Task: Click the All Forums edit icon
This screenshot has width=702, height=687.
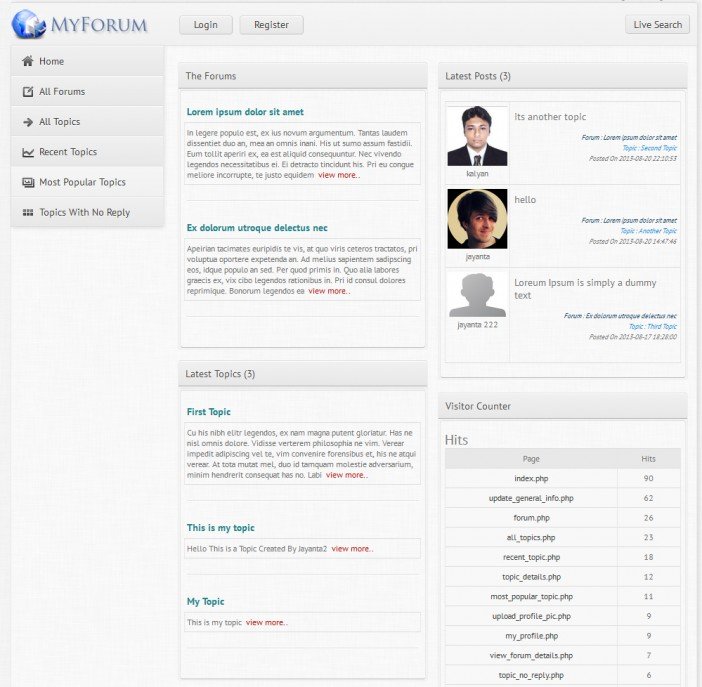Action: 27,92
